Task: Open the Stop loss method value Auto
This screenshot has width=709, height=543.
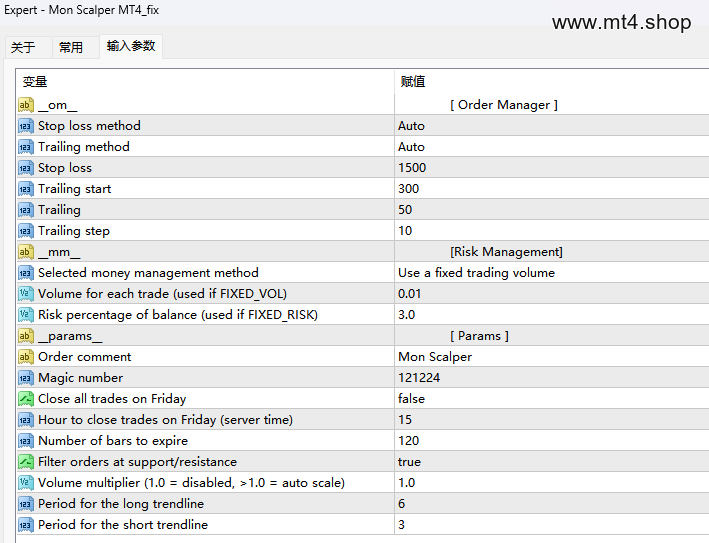Action: pos(552,126)
